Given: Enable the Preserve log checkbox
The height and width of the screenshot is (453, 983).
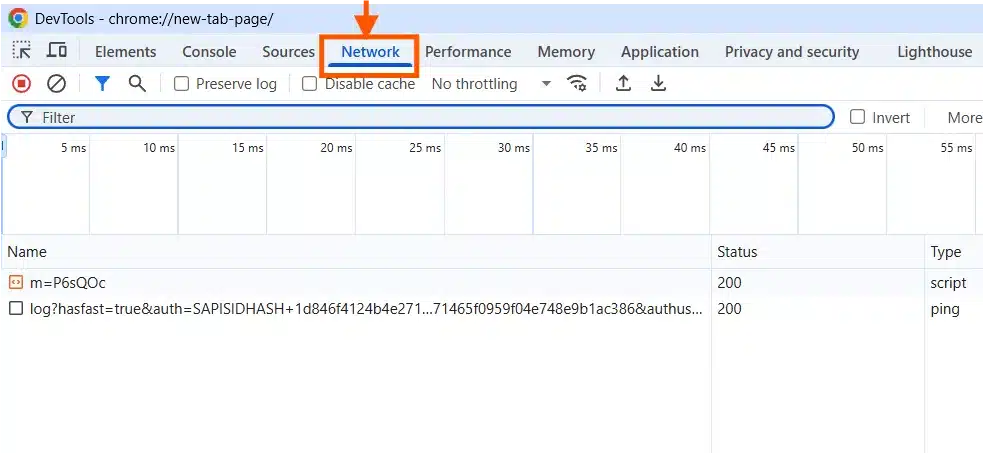Looking at the screenshot, I should tap(181, 84).
